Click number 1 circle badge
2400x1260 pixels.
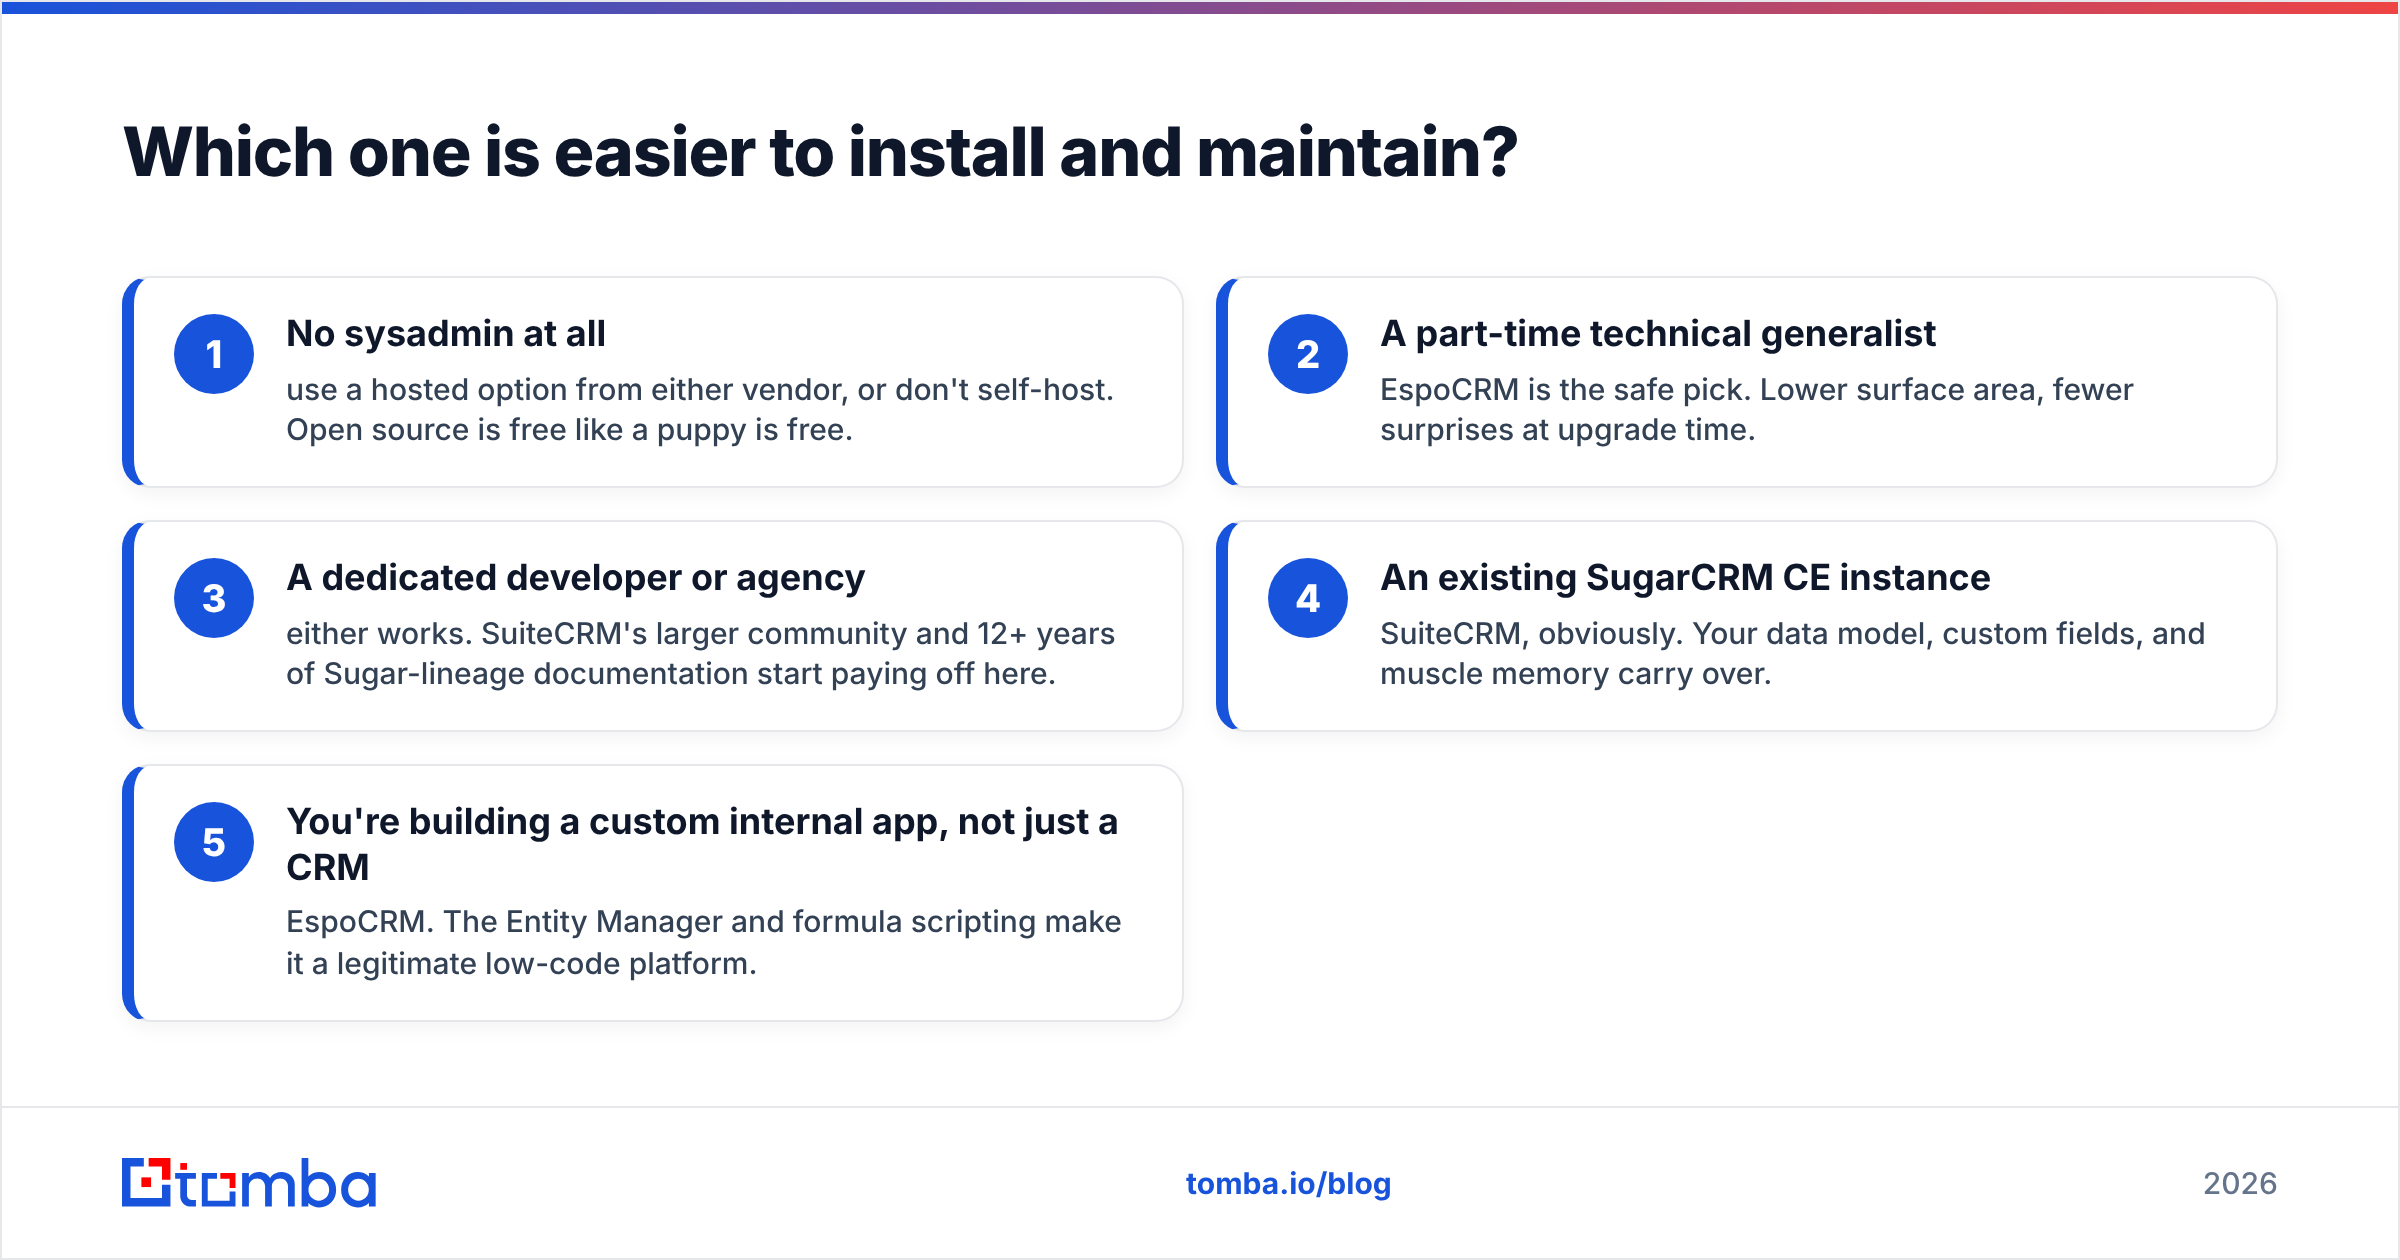click(x=214, y=354)
